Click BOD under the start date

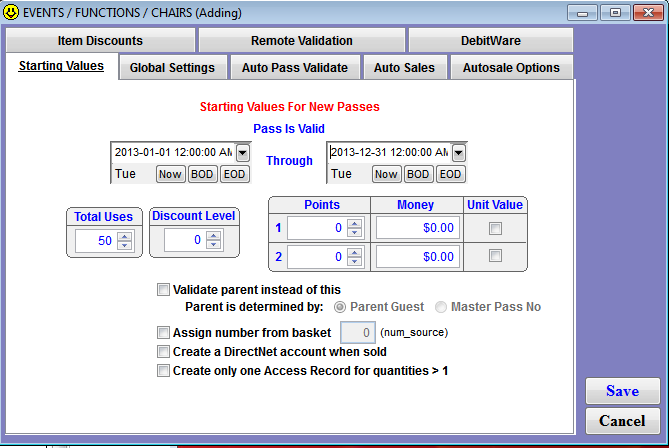[x=202, y=174]
